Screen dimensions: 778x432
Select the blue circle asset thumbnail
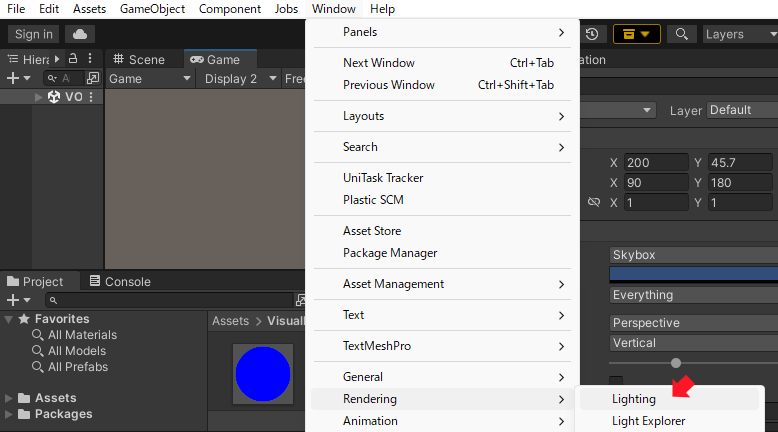pyautogui.click(x=263, y=374)
